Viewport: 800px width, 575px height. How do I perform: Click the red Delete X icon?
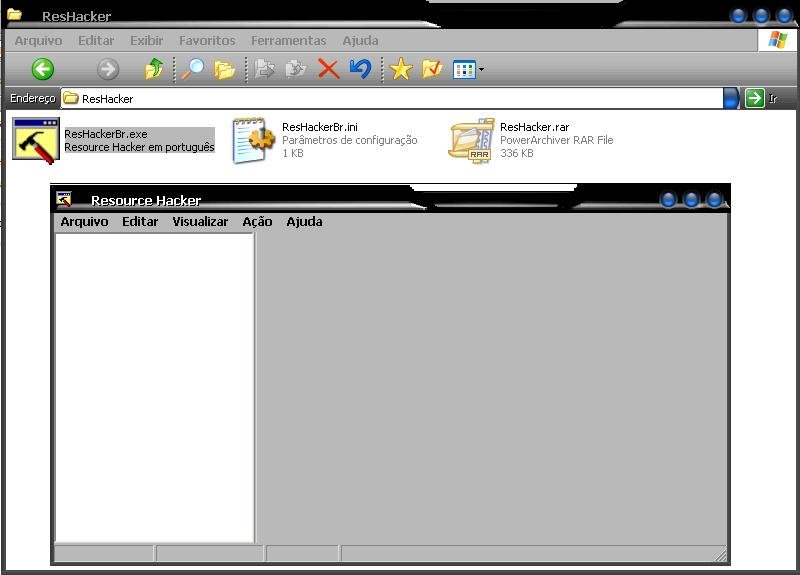point(328,69)
